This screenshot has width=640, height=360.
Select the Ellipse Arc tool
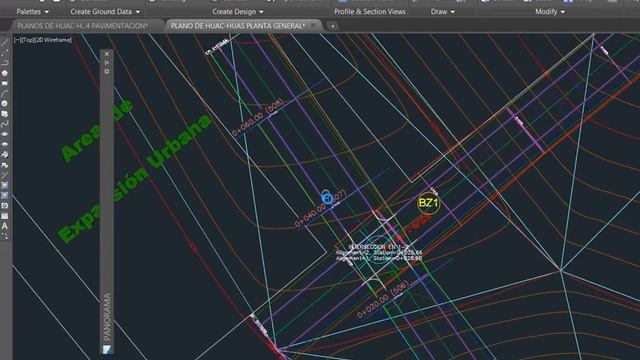point(4,144)
